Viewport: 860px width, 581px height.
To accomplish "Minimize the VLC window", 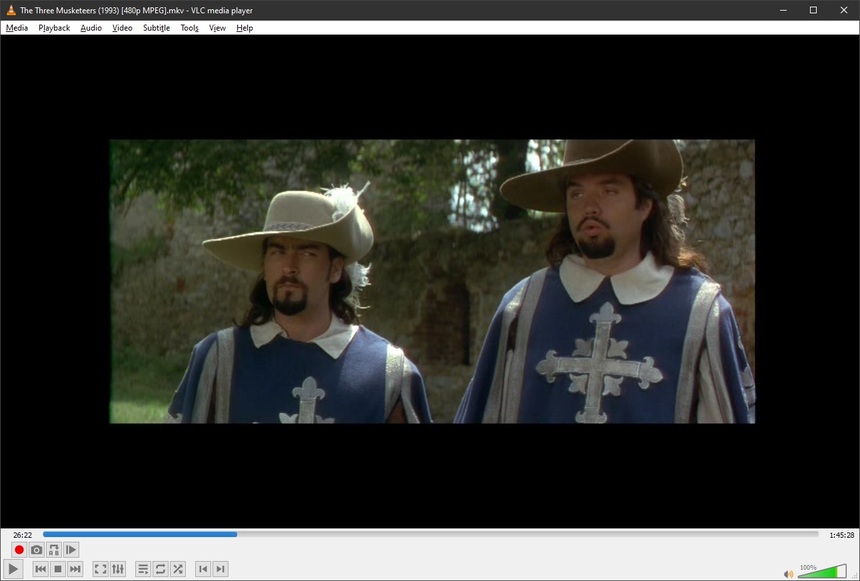I will [783, 10].
